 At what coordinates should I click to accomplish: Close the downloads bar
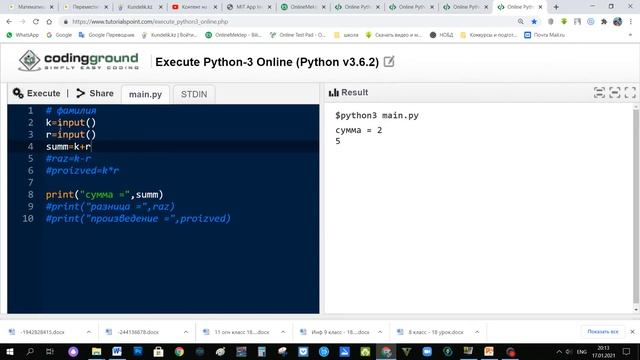point(632,331)
